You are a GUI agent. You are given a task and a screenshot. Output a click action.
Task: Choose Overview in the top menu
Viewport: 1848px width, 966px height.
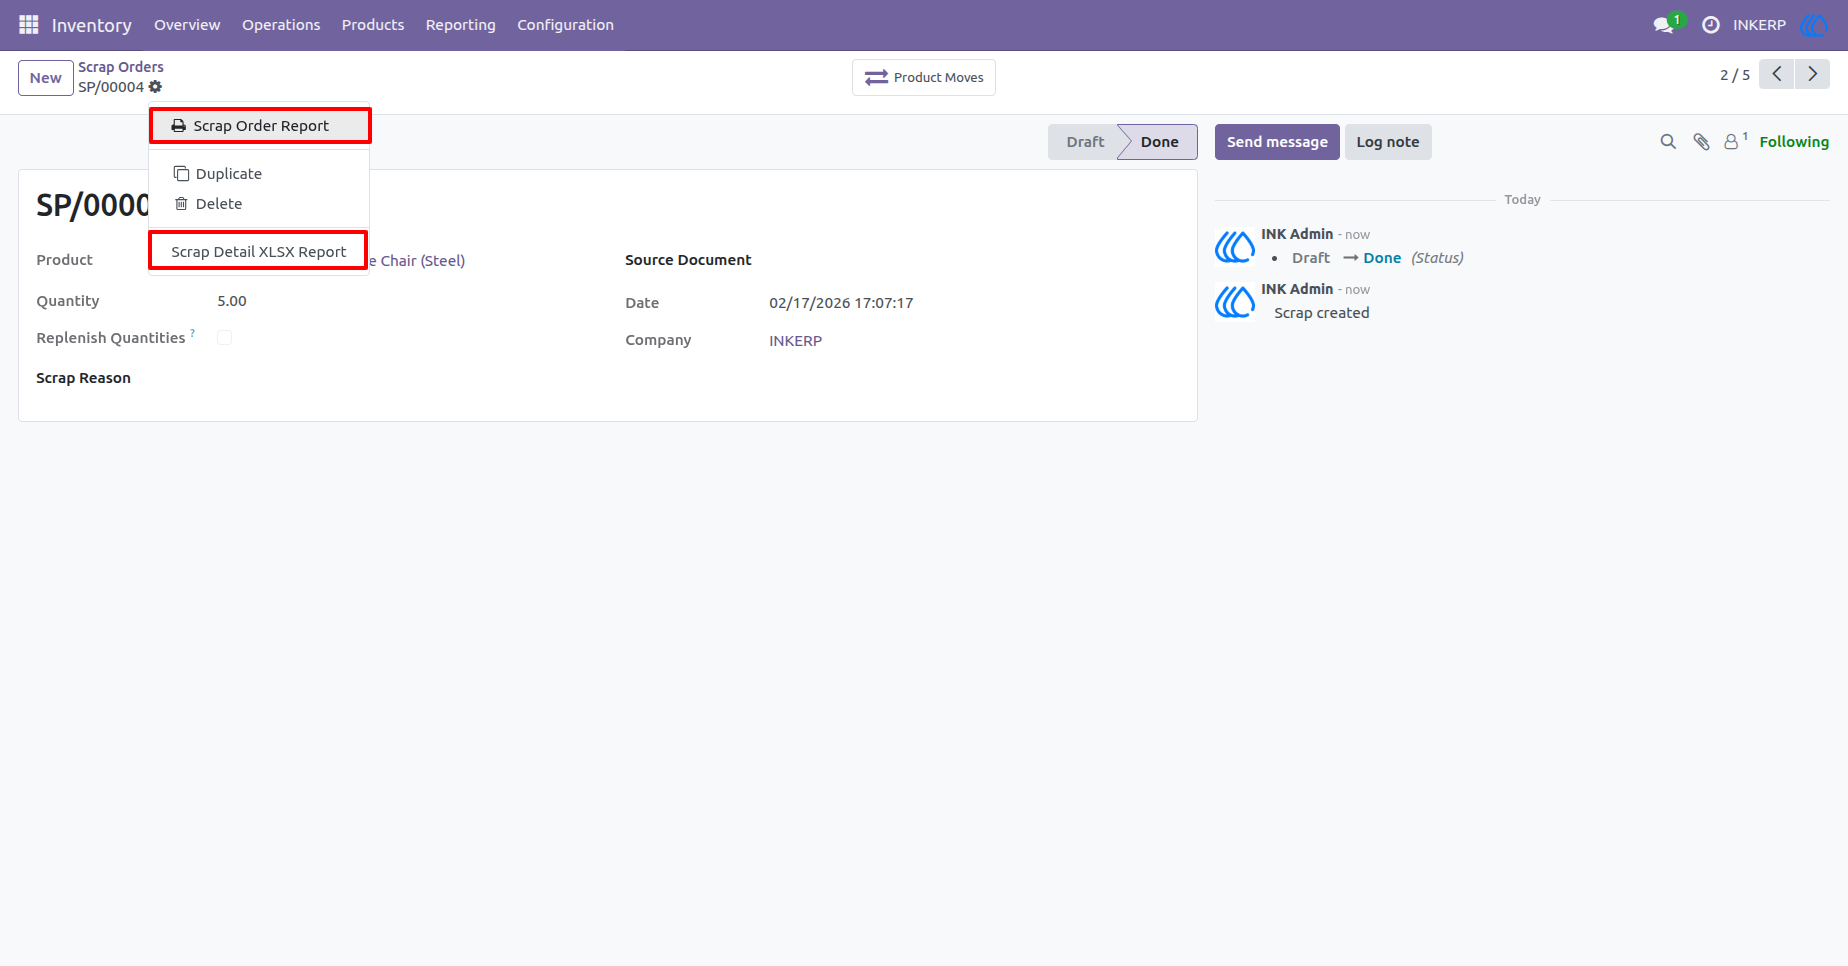pyautogui.click(x=187, y=25)
